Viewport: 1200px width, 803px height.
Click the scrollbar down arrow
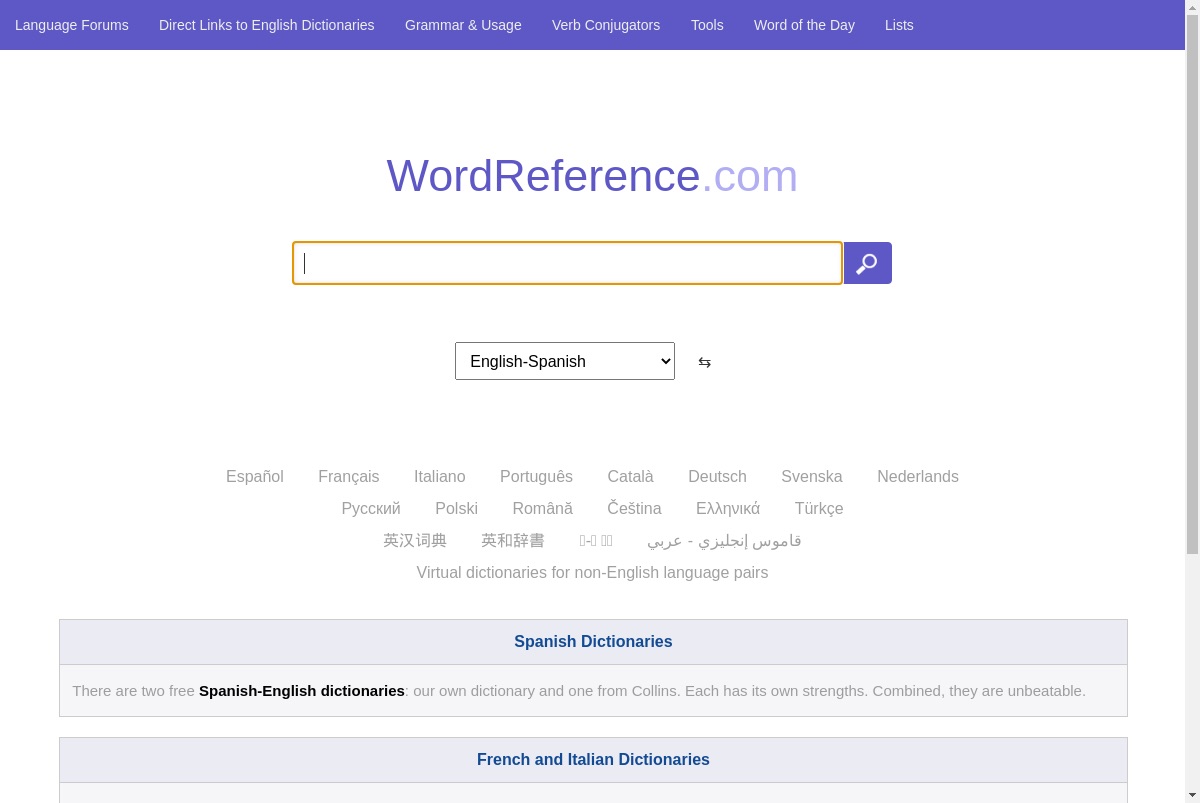coord(1192,796)
